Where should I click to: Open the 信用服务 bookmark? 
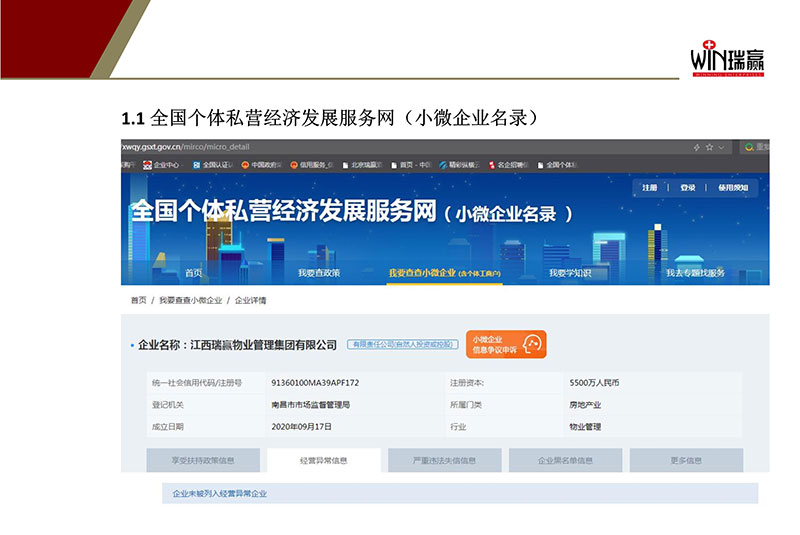click(x=311, y=165)
